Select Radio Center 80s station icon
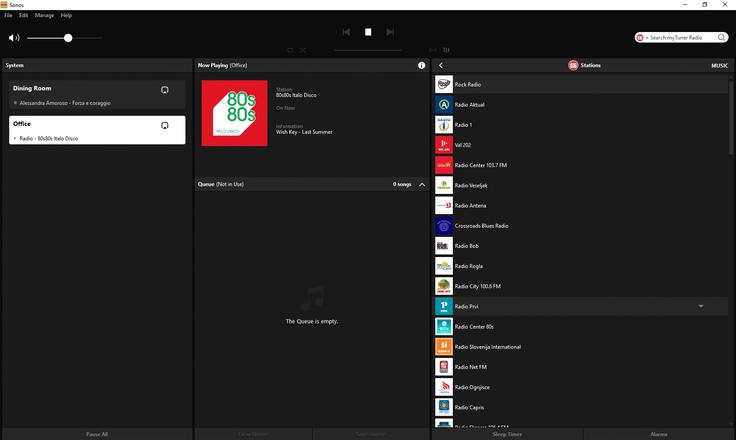Screen dimensions: 736x440 [x=444, y=327]
